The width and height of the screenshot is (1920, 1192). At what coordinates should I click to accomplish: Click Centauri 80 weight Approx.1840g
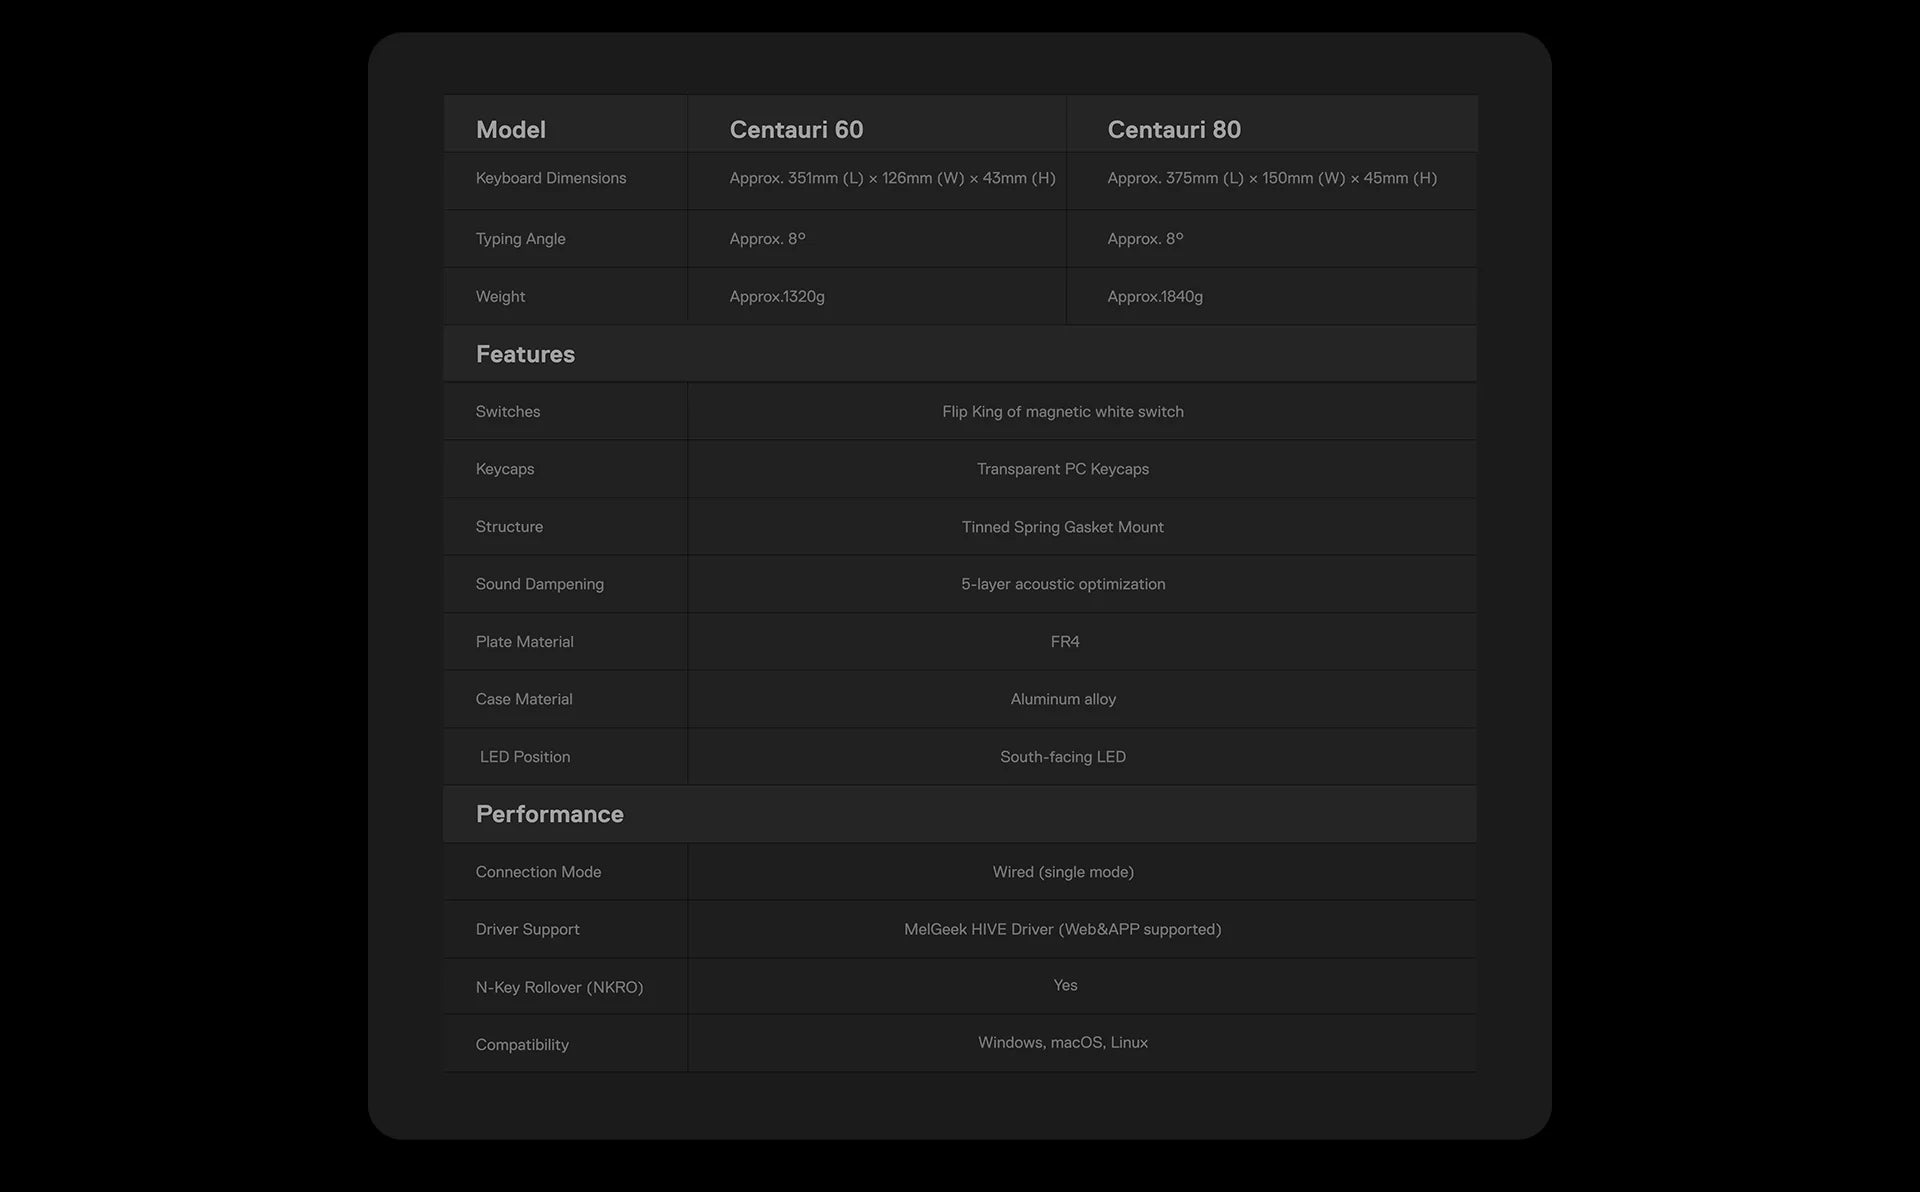coord(1155,296)
